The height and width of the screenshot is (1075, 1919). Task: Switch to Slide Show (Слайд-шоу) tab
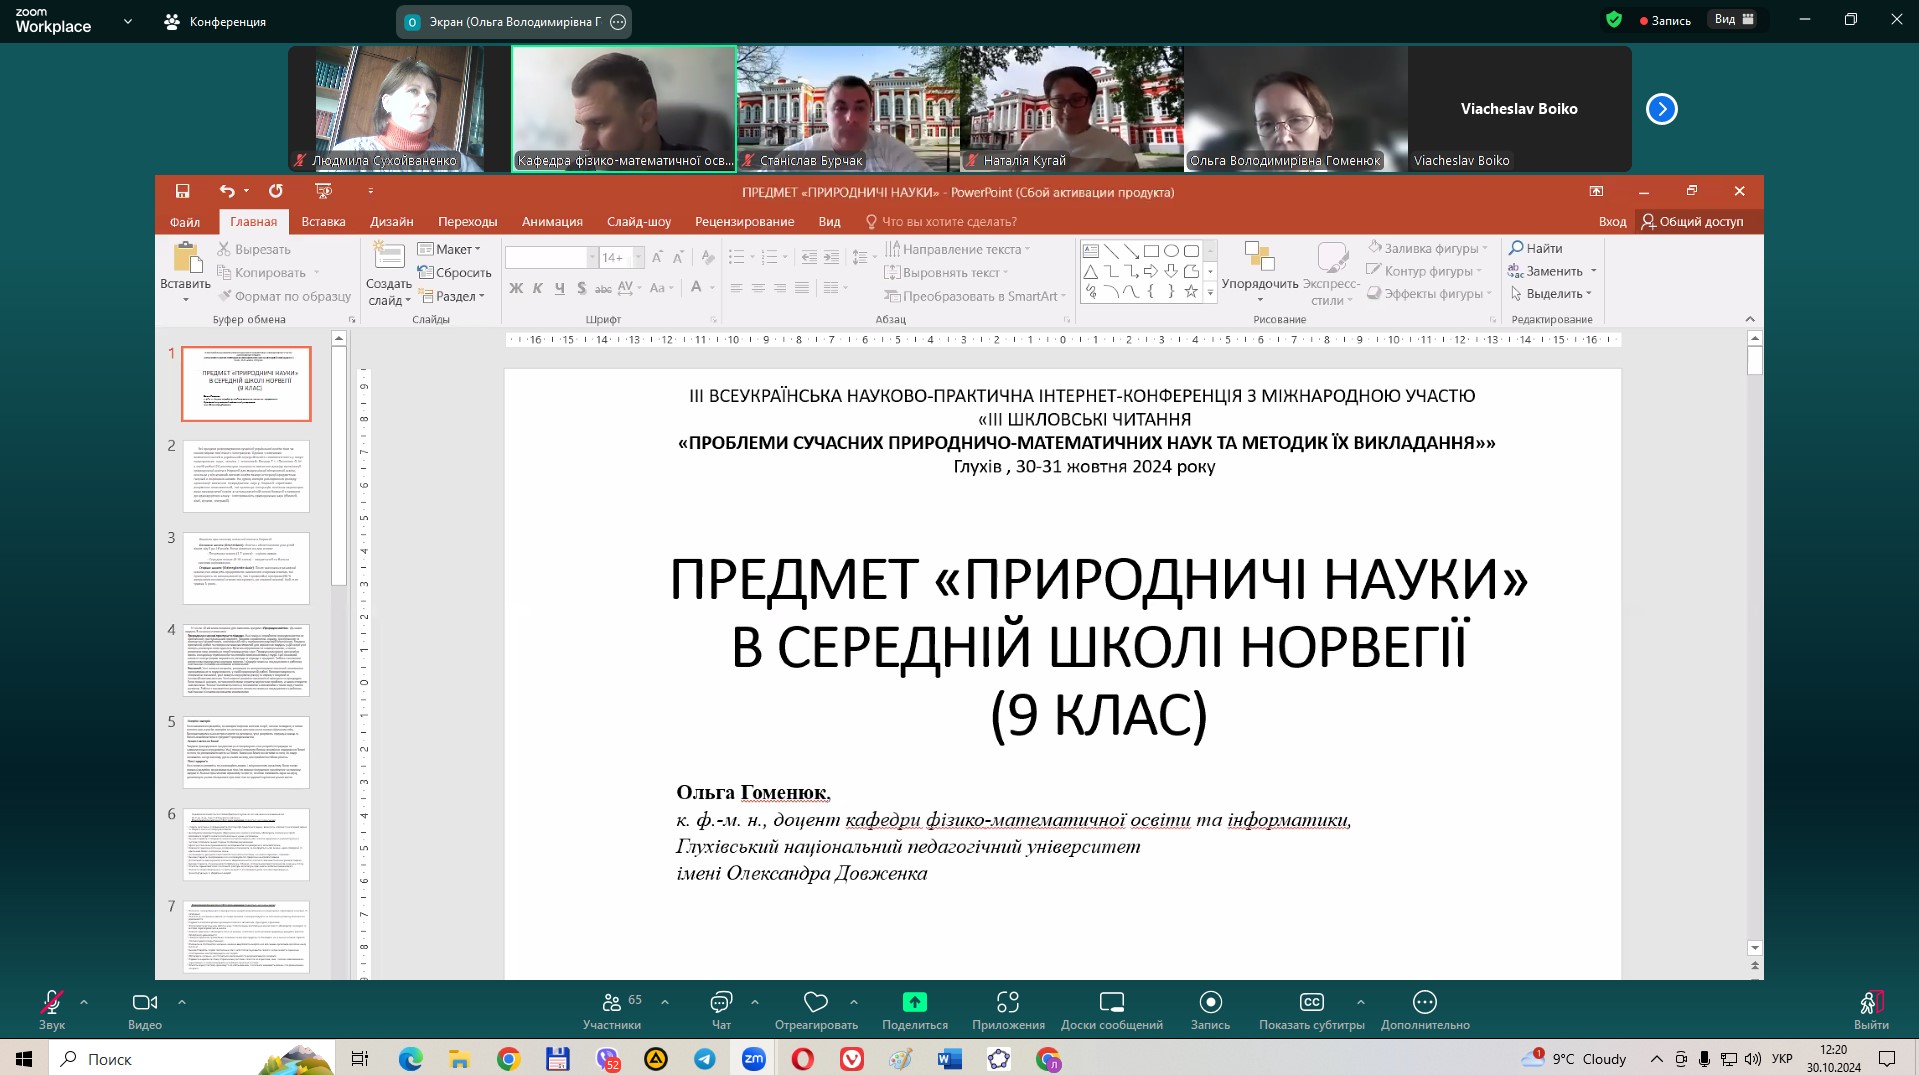tap(639, 222)
